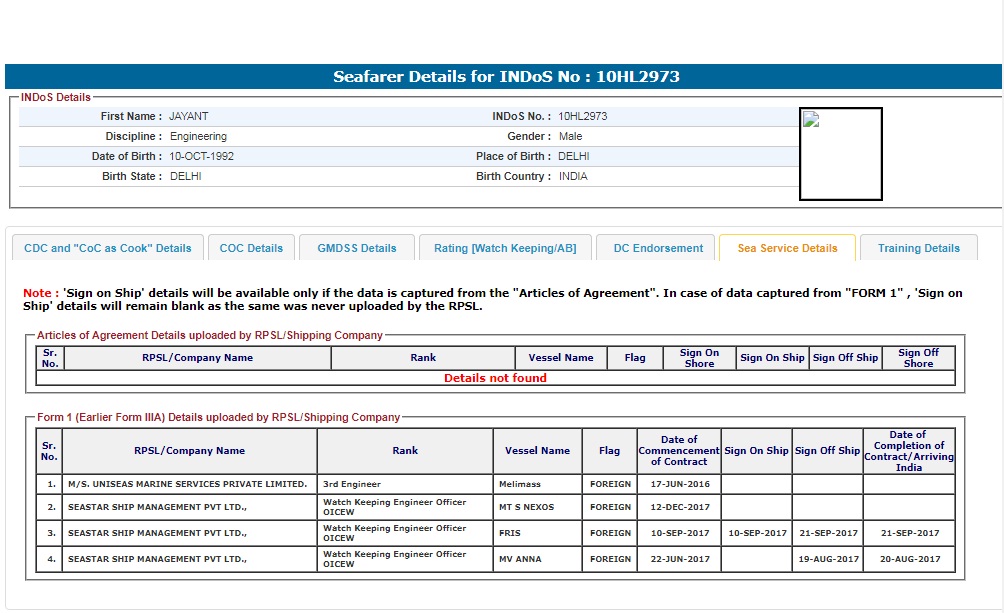Click the MT S NEXOS vessel cell

click(x=537, y=507)
